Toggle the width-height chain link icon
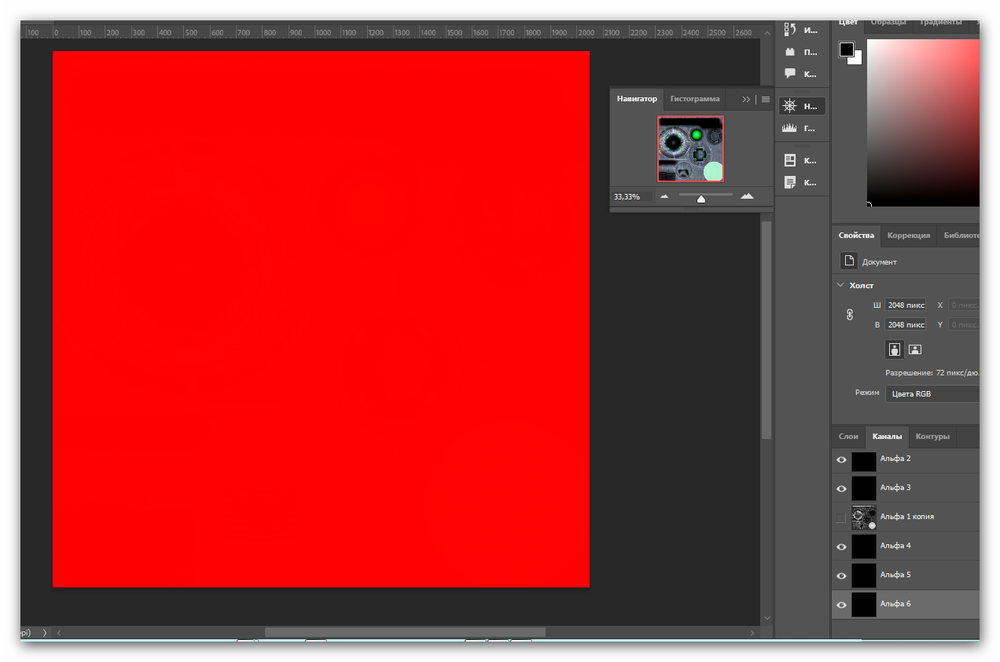The height and width of the screenshot is (662, 1000). point(849,314)
